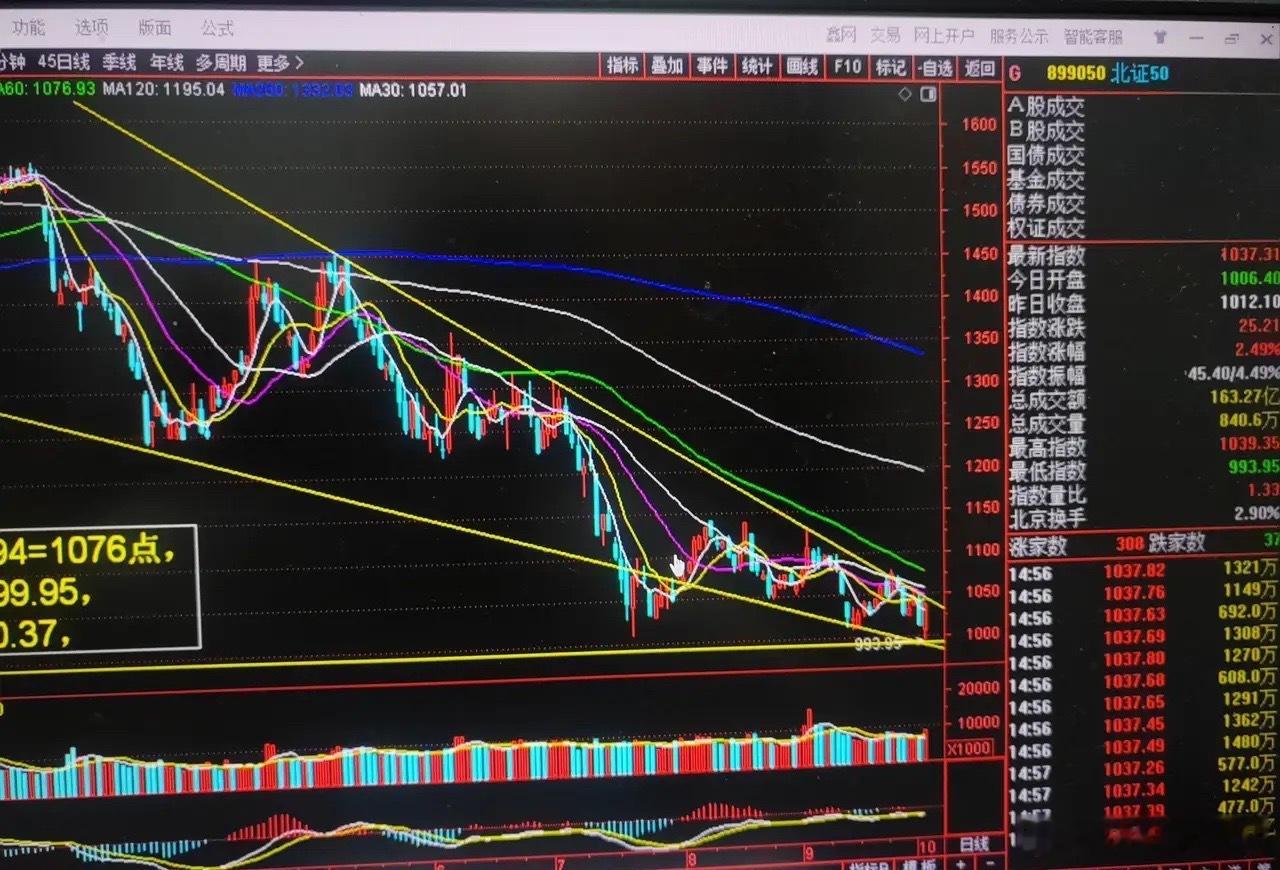Click the 993.95 low price label on chart

[880, 645]
